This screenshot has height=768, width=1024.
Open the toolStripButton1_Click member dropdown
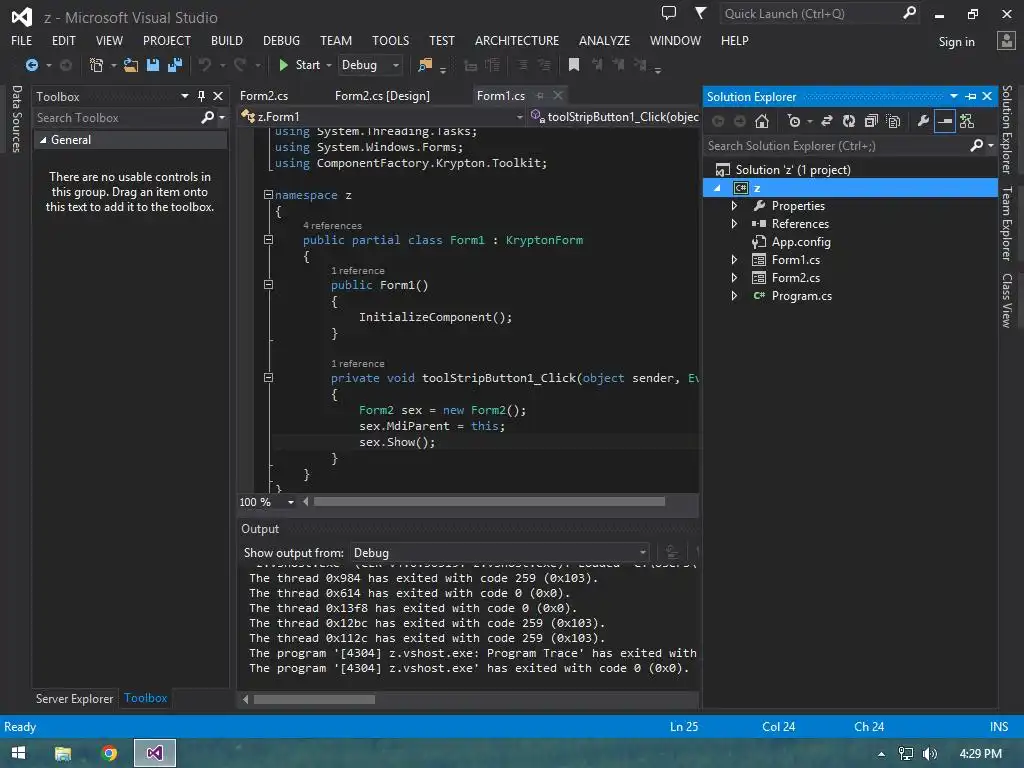click(x=614, y=117)
